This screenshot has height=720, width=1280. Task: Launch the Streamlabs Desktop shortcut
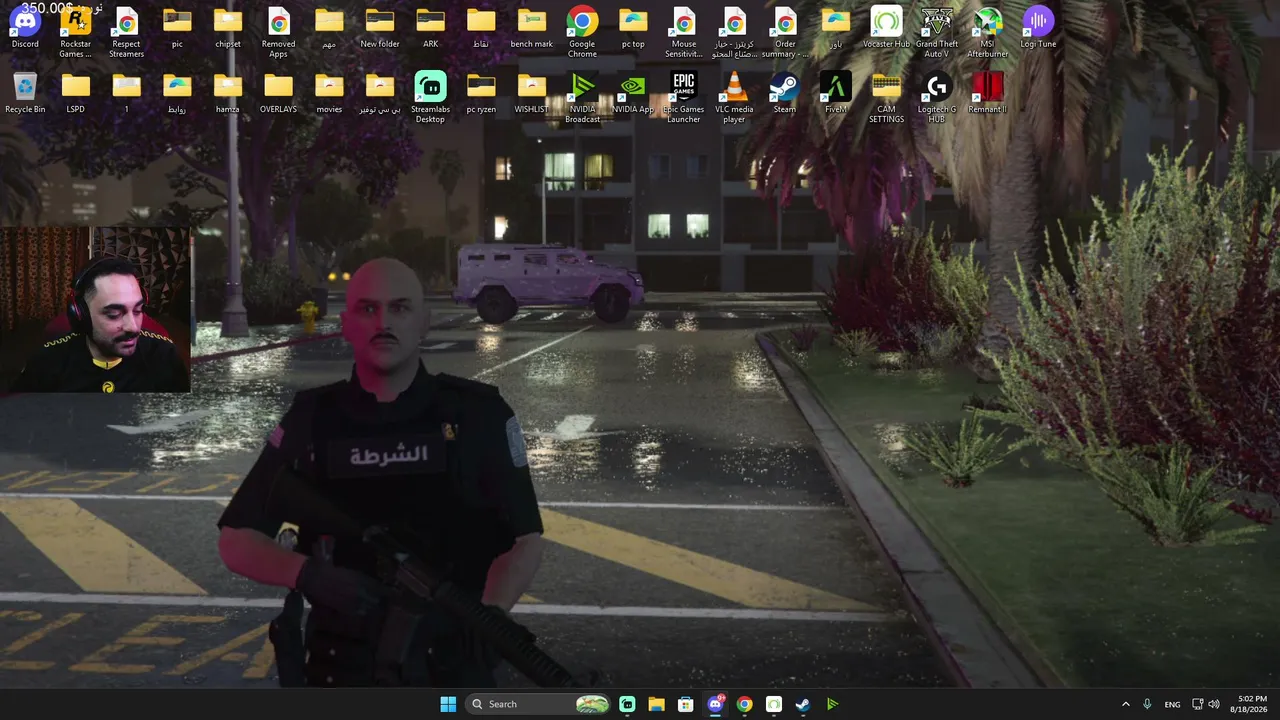[x=430, y=97]
